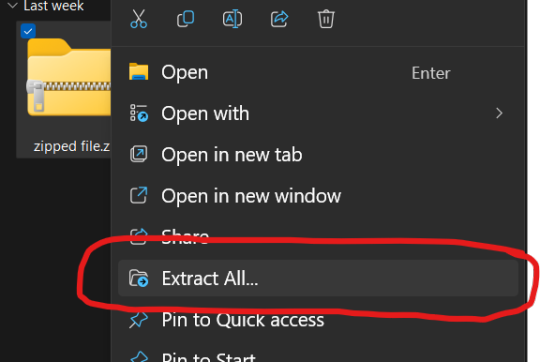Choose Extract All... menu entry
The height and width of the screenshot is (362, 540).
pyautogui.click(x=318, y=278)
